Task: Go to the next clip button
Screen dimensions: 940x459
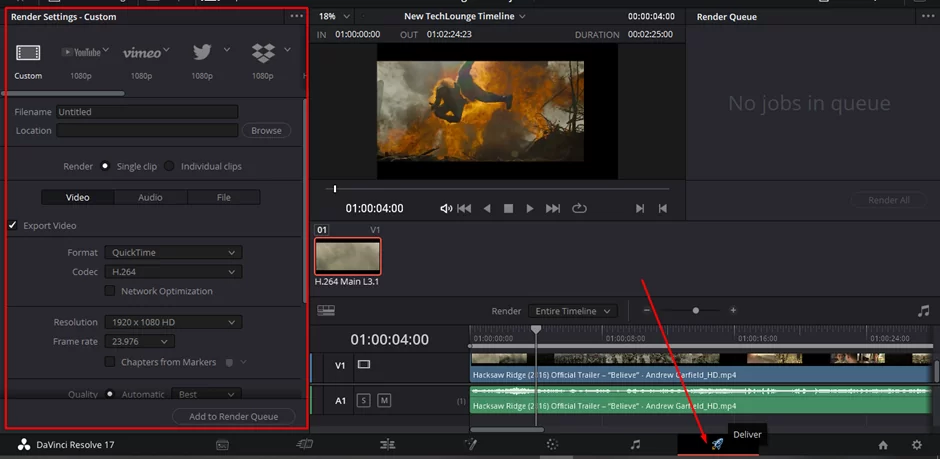Action: coord(640,209)
